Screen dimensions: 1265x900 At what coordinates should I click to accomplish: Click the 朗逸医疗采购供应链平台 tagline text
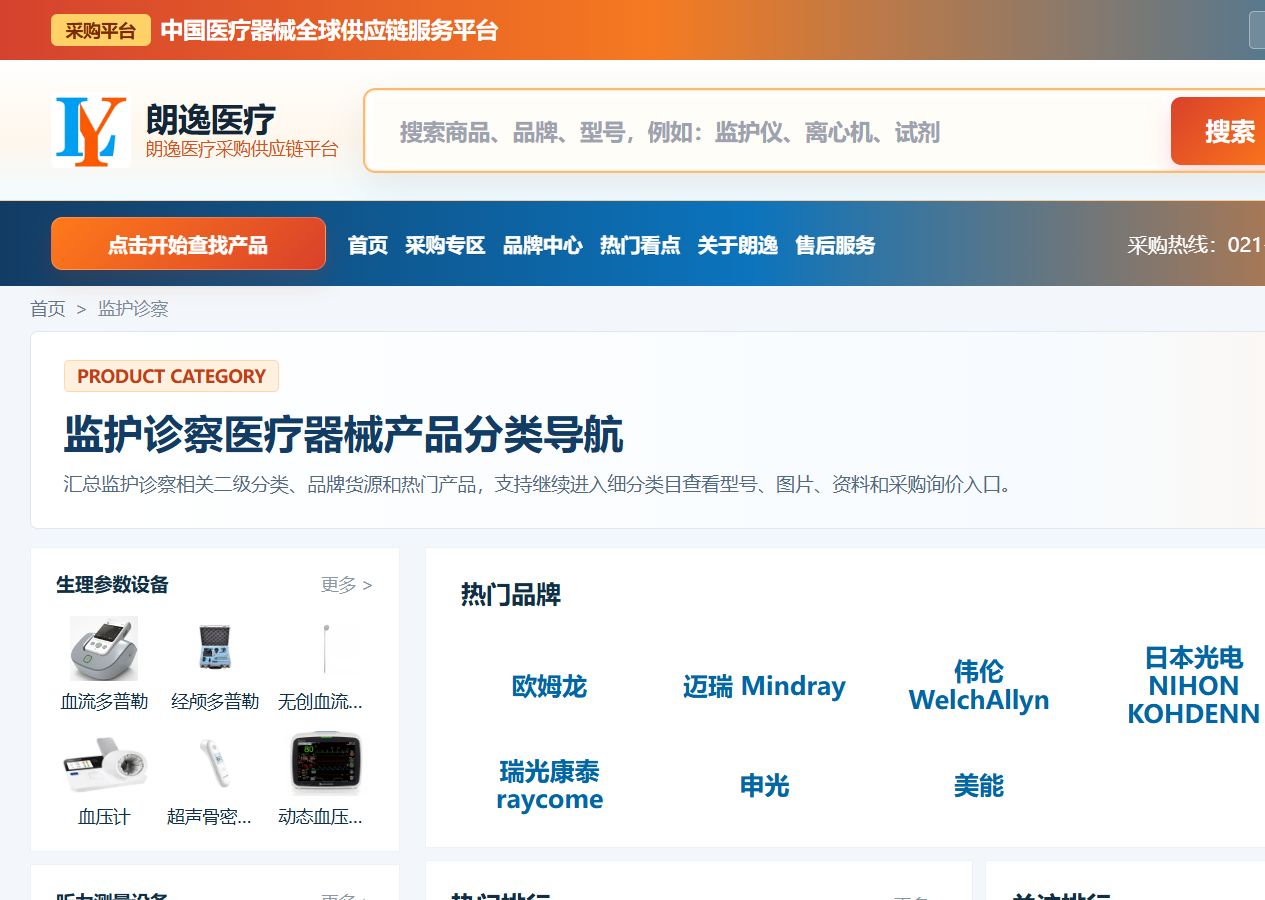242,149
